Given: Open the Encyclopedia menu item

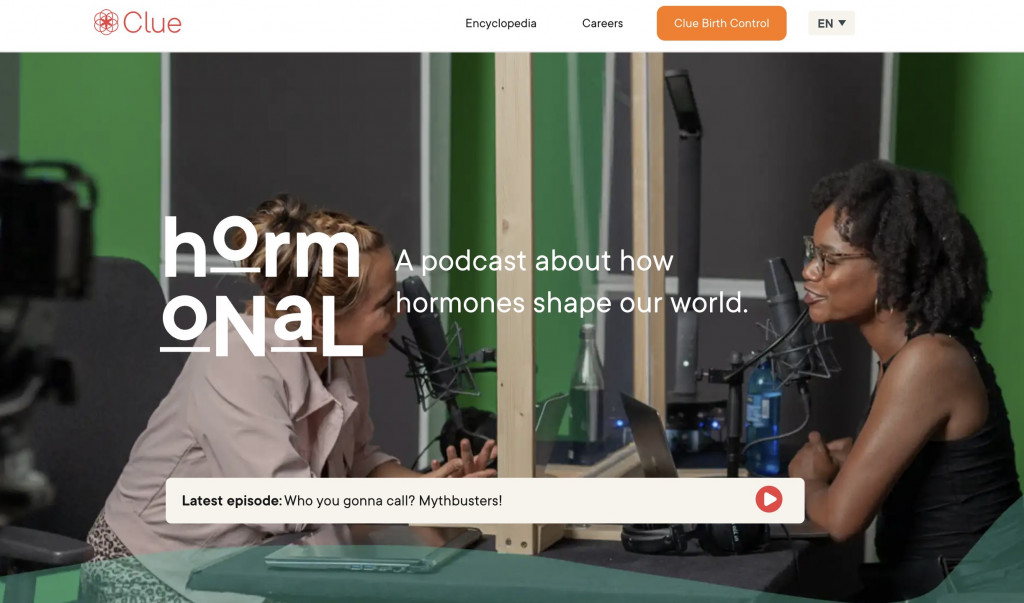Looking at the screenshot, I should click(x=501, y=23).
